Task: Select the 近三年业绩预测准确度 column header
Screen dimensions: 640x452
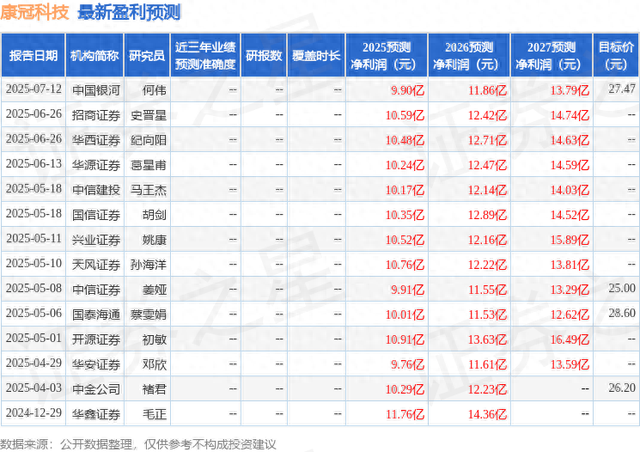Action: pos(205,55)
